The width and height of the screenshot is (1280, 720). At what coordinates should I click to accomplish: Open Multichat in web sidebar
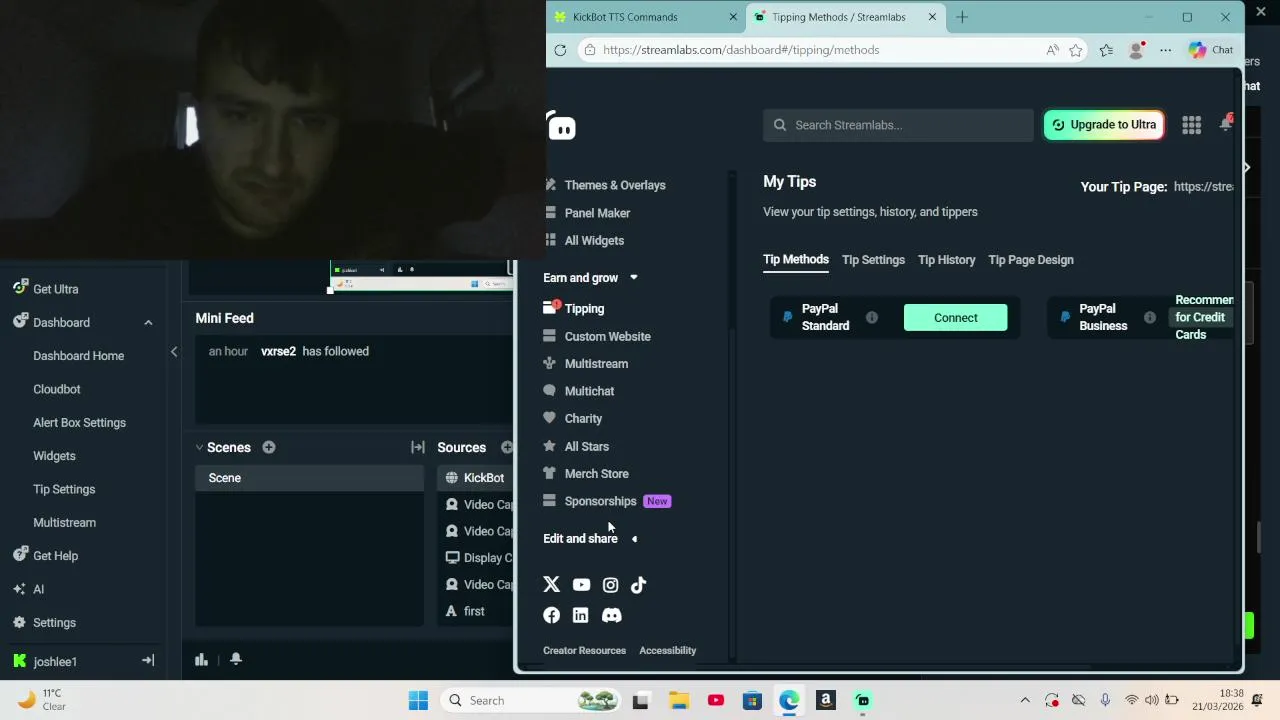click(x=589, y=392)
